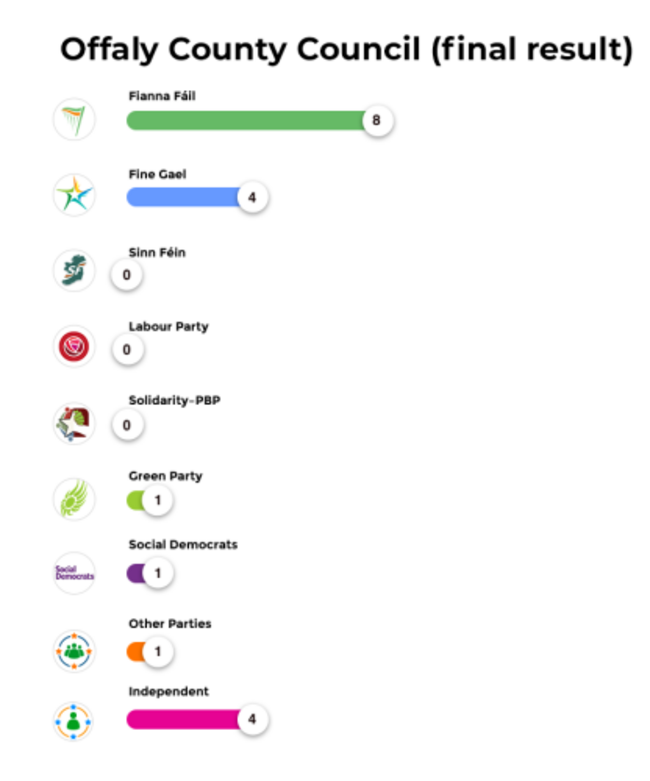Click the Fine Gael star logo
Viewport: 650px width, 781px height.
pos(74,196)
